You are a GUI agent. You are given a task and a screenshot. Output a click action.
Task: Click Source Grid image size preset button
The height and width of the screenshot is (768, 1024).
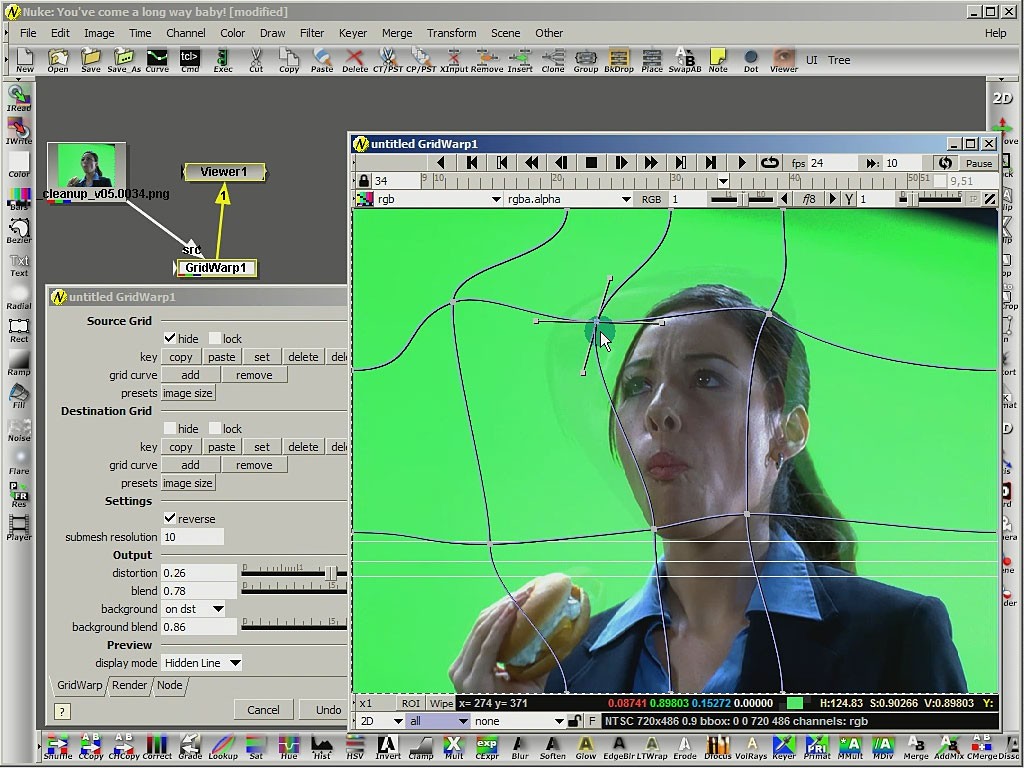coord(188,393)
